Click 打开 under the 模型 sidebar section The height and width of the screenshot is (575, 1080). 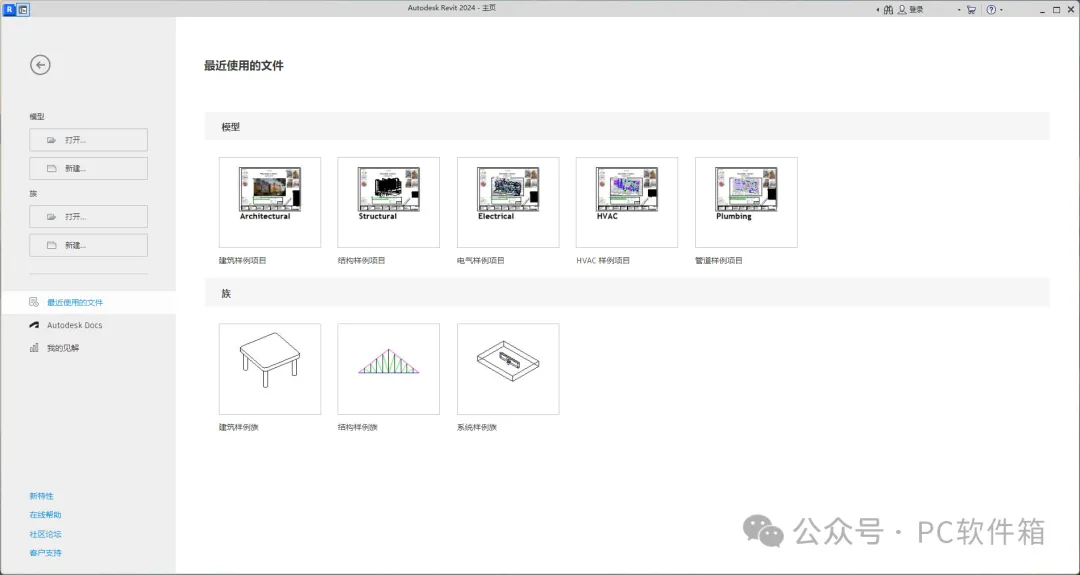tap(88, 140)
